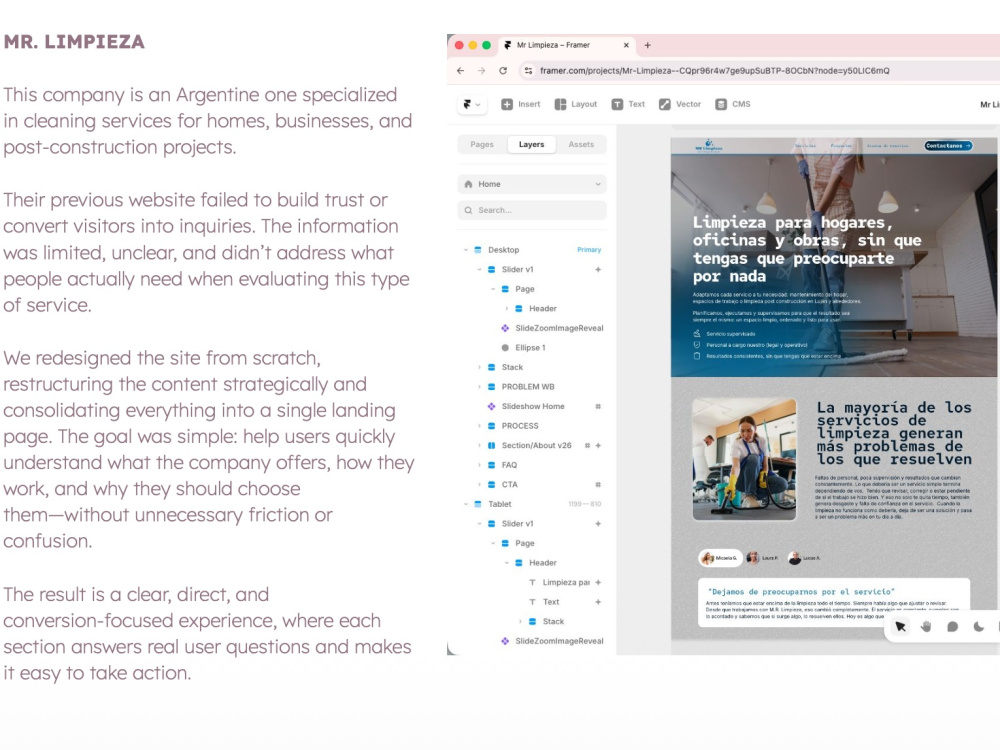Select the Limpieza par text layer
The height and width of the screenshot is (750, 1000).
click(566, 582)
